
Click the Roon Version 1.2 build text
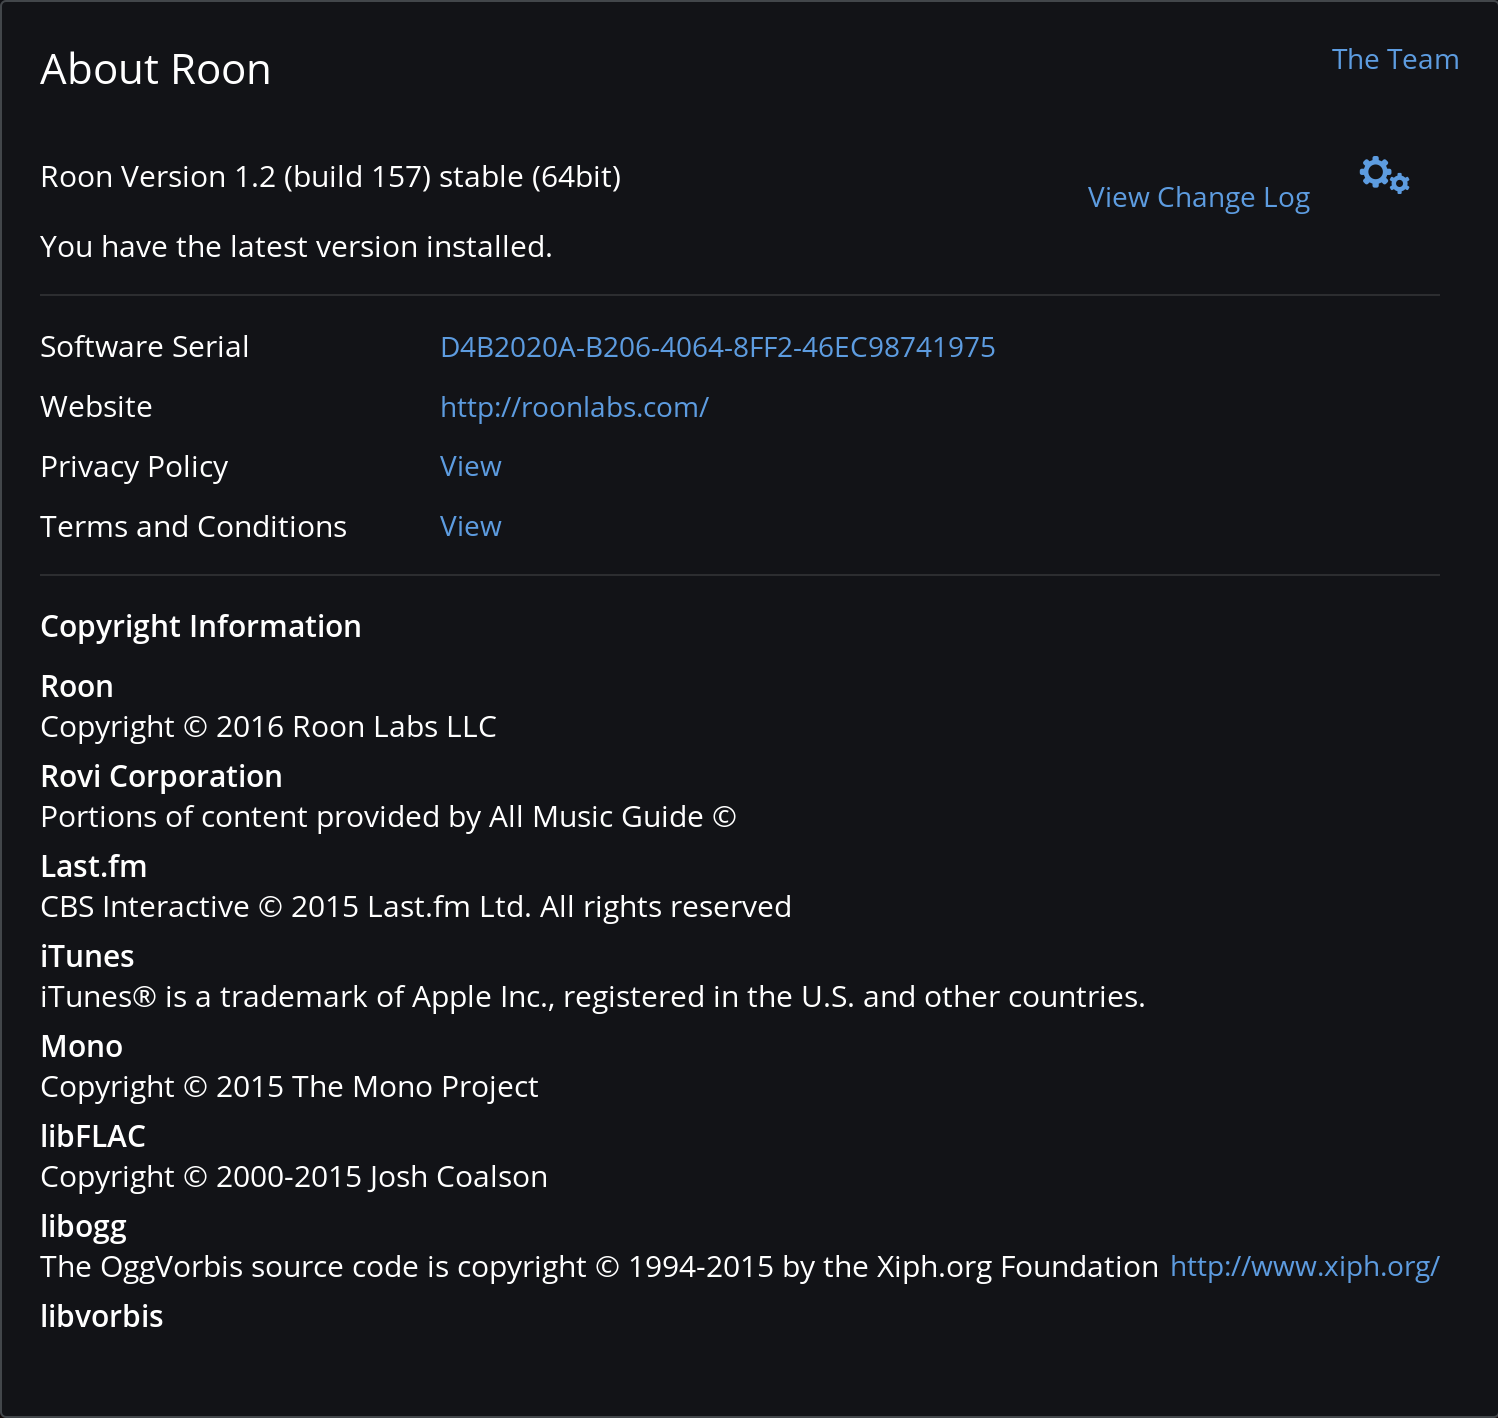(x=330, y=177)
